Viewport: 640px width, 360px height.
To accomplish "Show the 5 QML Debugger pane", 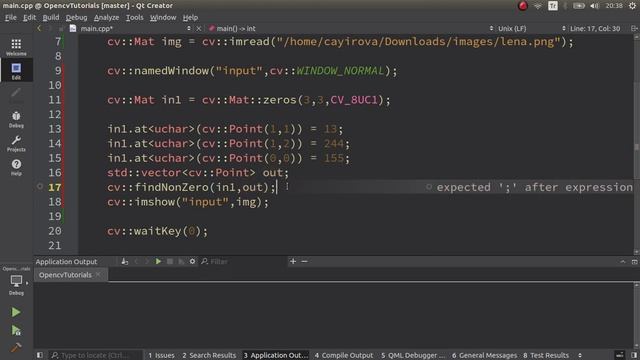I will pos(413,355).
